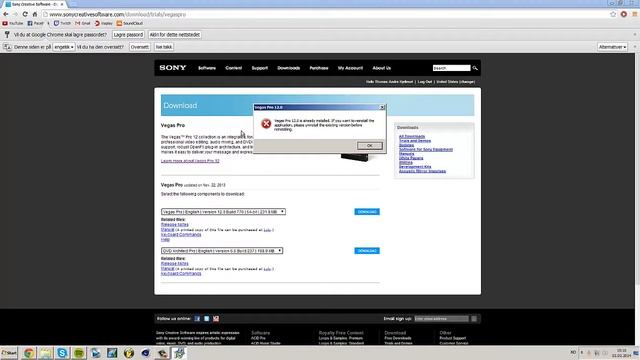Image resolution: width=640 pixels, height=360 pixels.
Task: Click the email sign up address field
Action: point(441,319)
